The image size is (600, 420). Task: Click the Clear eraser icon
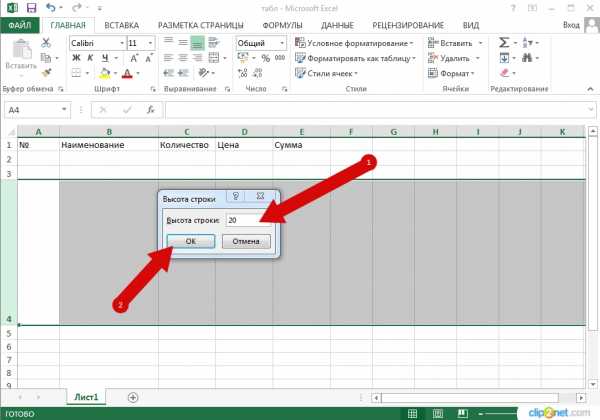(x=505, y=73)
